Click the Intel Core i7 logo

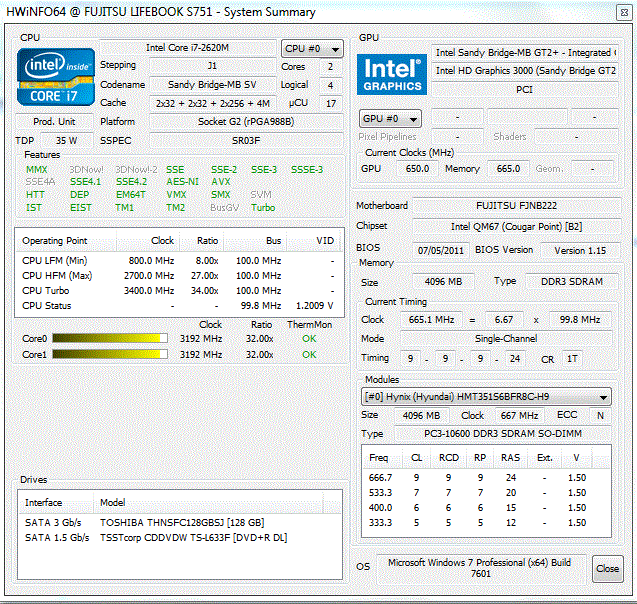coord(56,77)
